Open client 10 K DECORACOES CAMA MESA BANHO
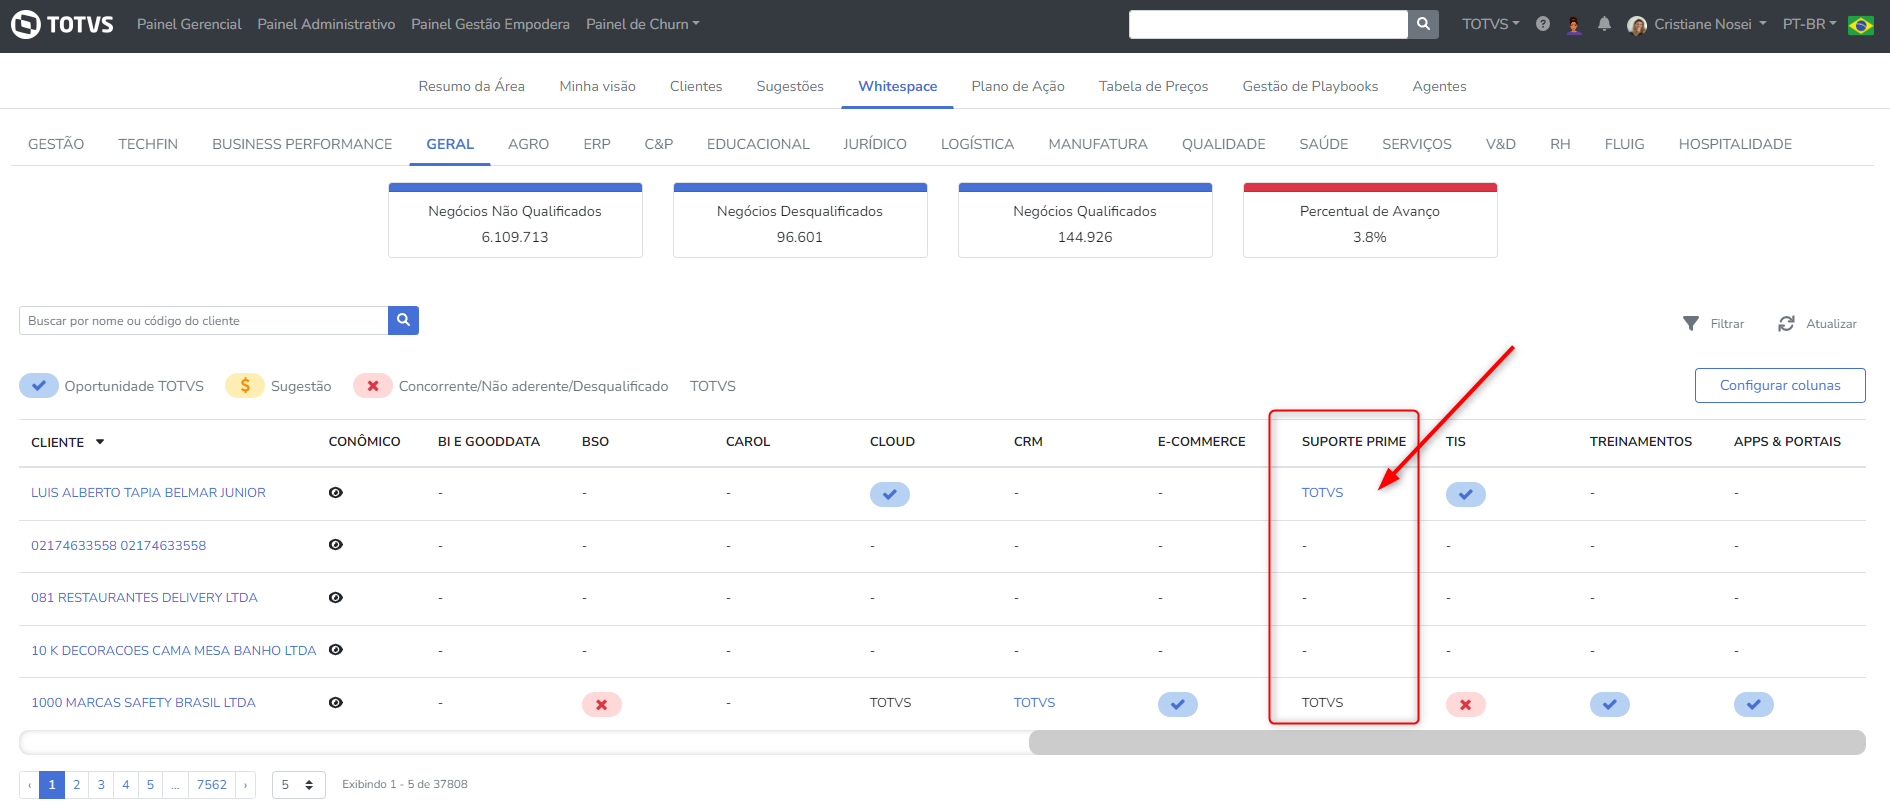Image resolution: width=1890 pixels, height=810 pixels. click(x=173, y=651)
